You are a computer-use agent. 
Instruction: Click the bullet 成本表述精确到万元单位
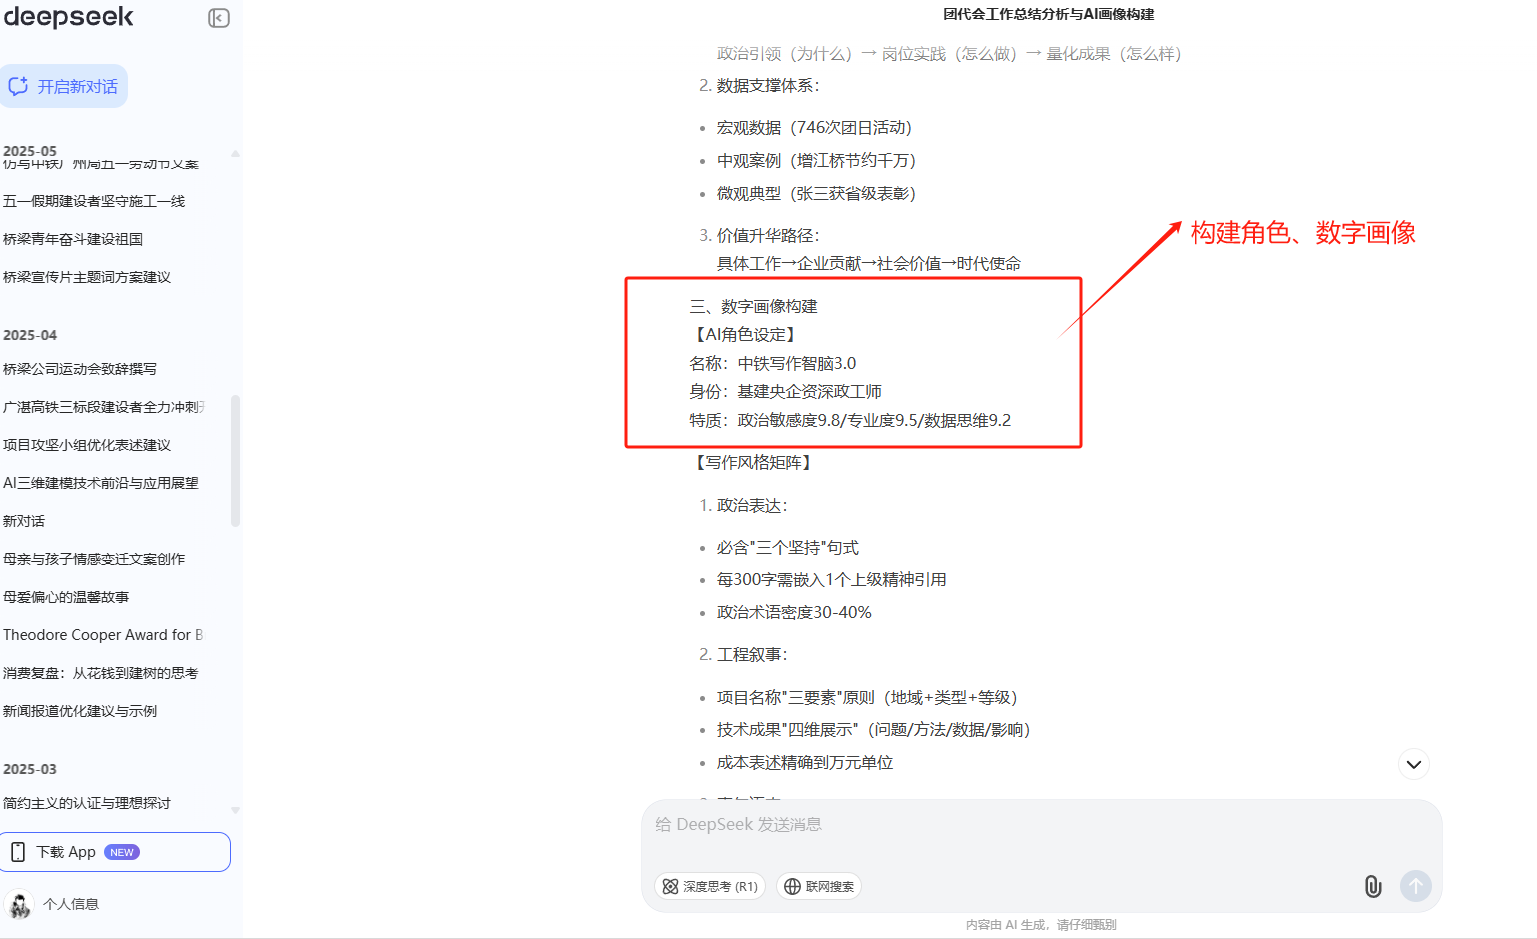(805, 762)
